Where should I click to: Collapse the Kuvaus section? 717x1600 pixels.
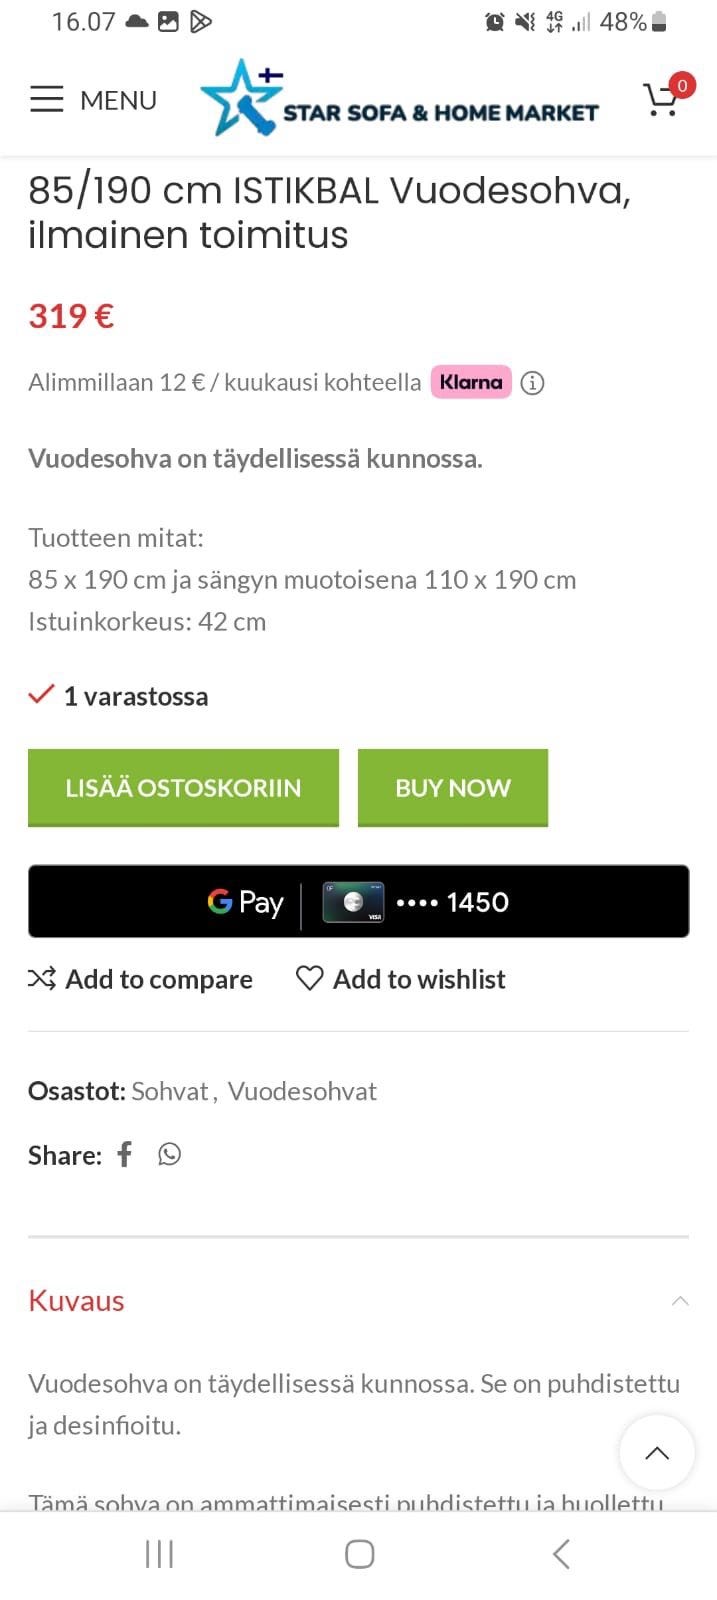point(681,1300)
